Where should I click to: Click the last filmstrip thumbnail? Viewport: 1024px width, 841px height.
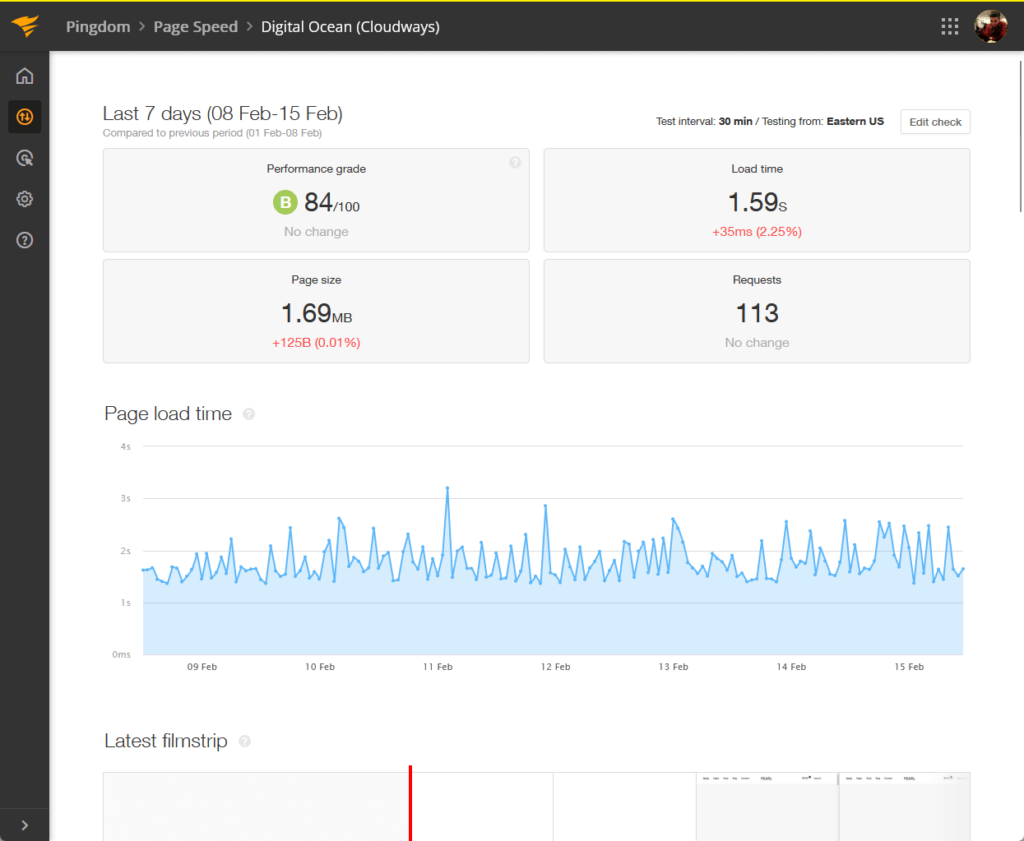point(904,807)
